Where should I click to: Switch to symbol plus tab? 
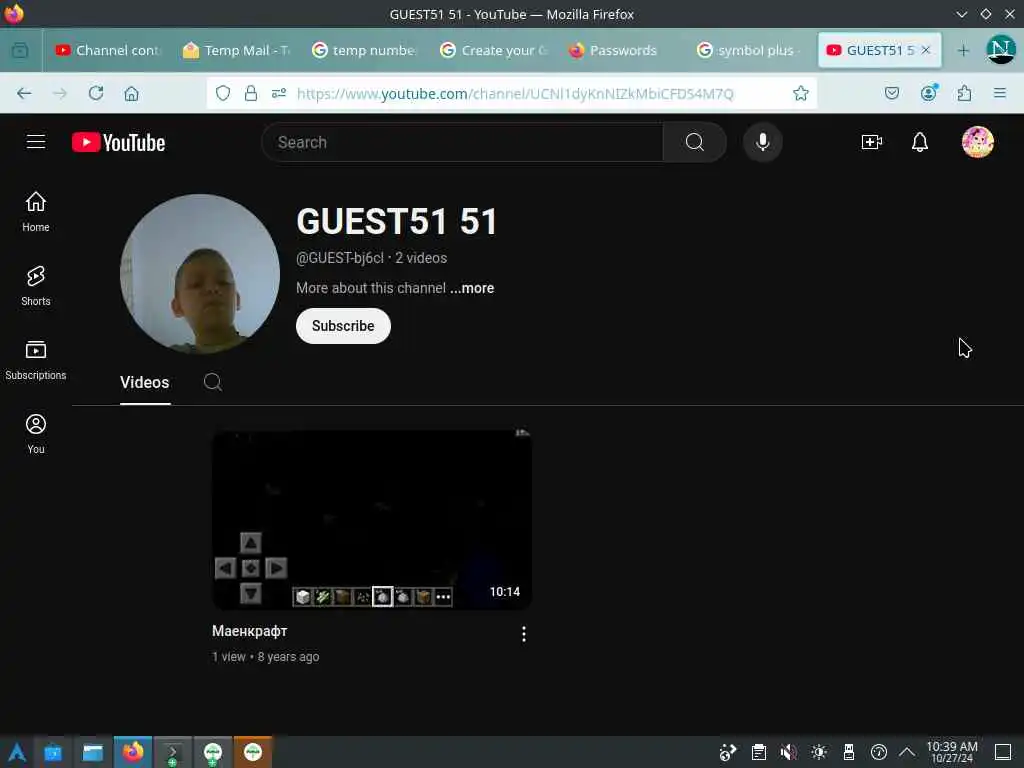click(x=749, y=50)
